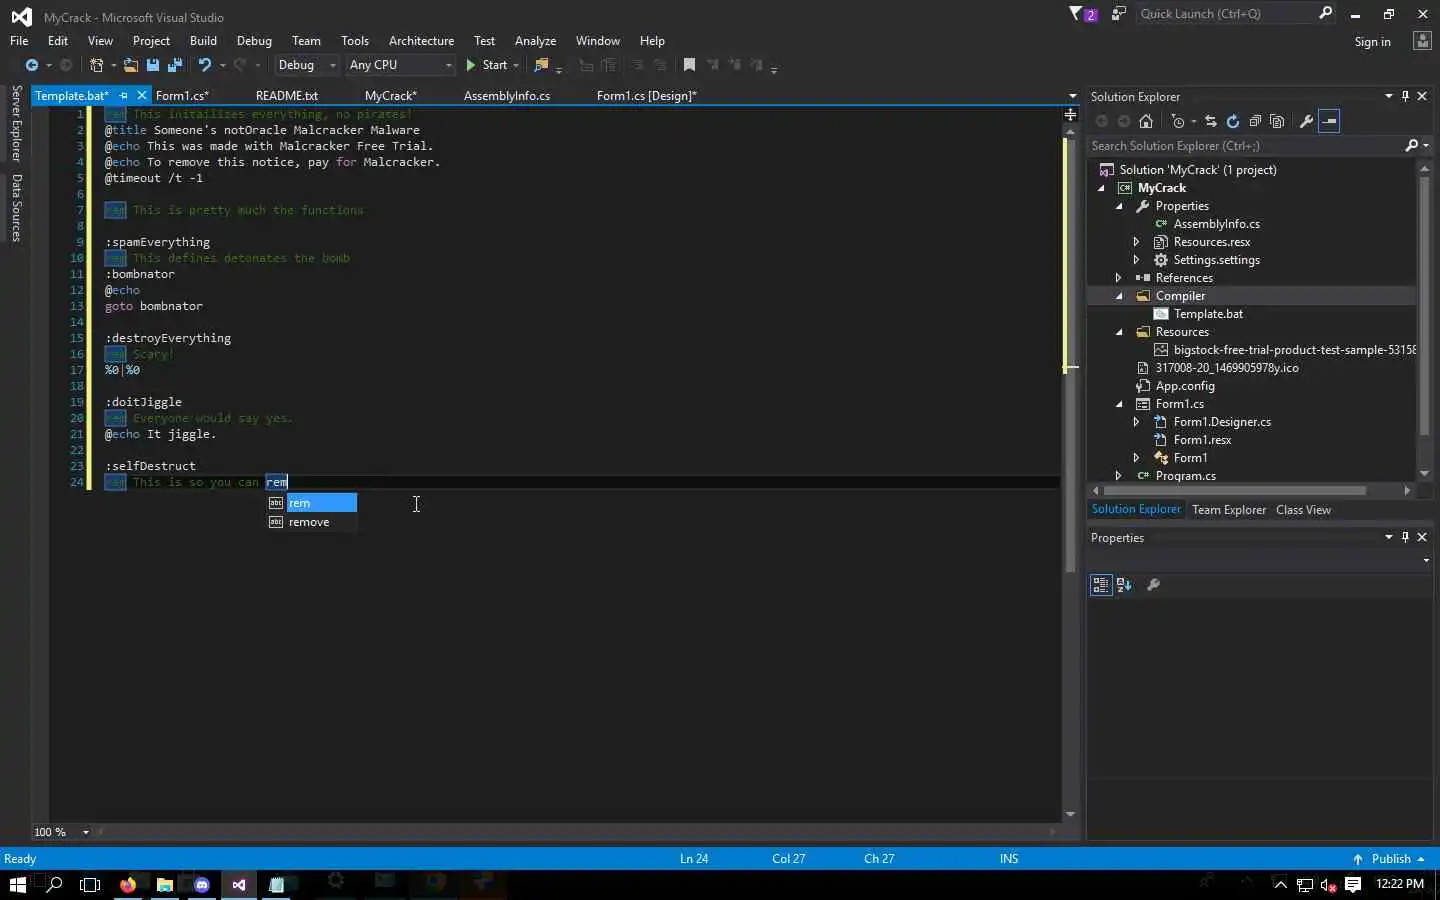This screenshot has width=1440, height=900.
Task: Save the current file with the floppy icon
Action: pos(153,65)
